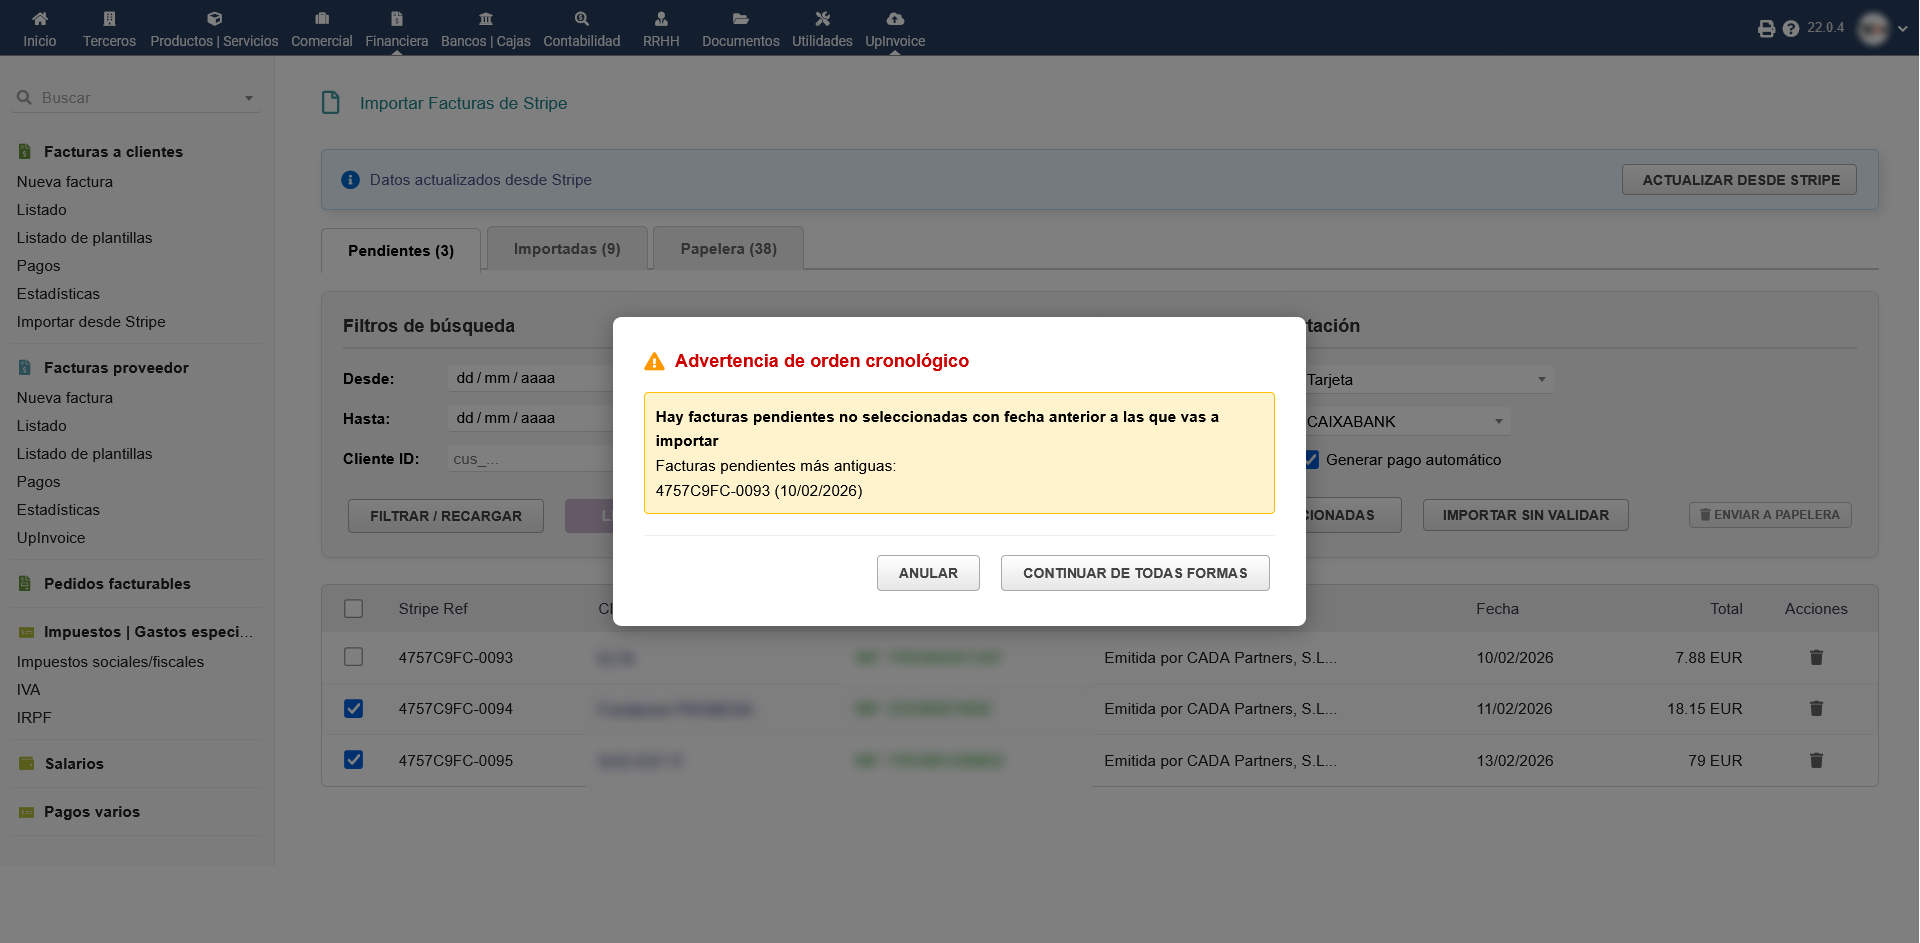Viewport: 1920px width, 943px height.
Task: Uncheck the box for invoice 4757C9FC-0095
Action: [x=353, y=760]
